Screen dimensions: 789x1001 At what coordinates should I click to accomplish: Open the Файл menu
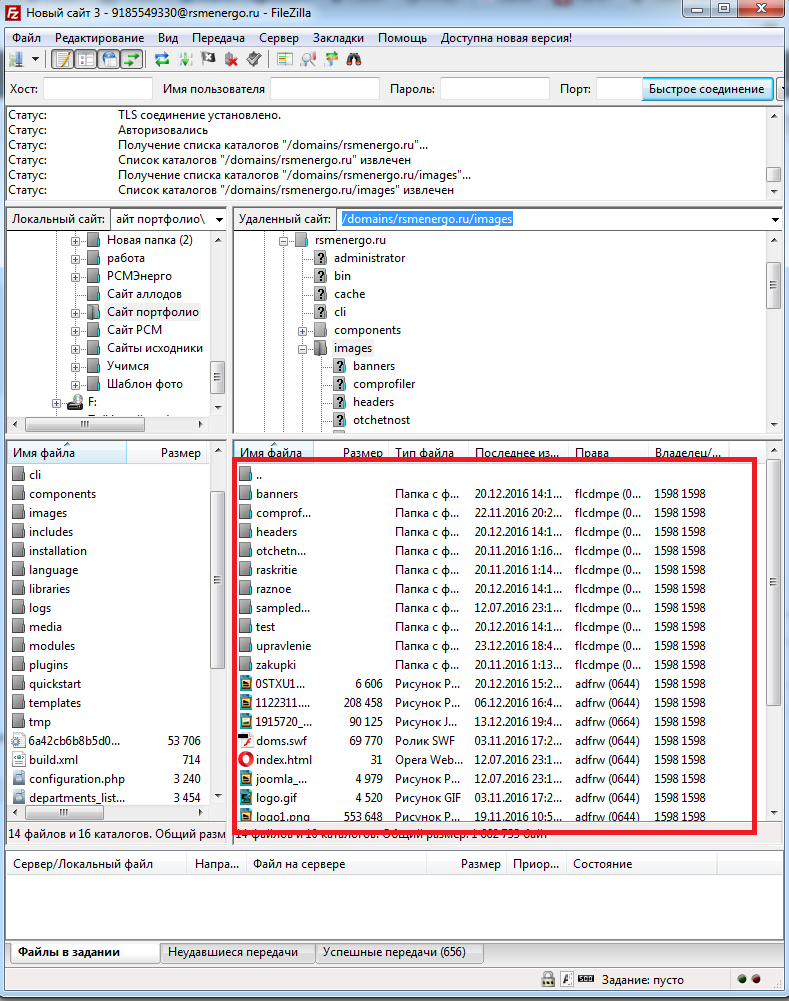click(x=26, y=38)
